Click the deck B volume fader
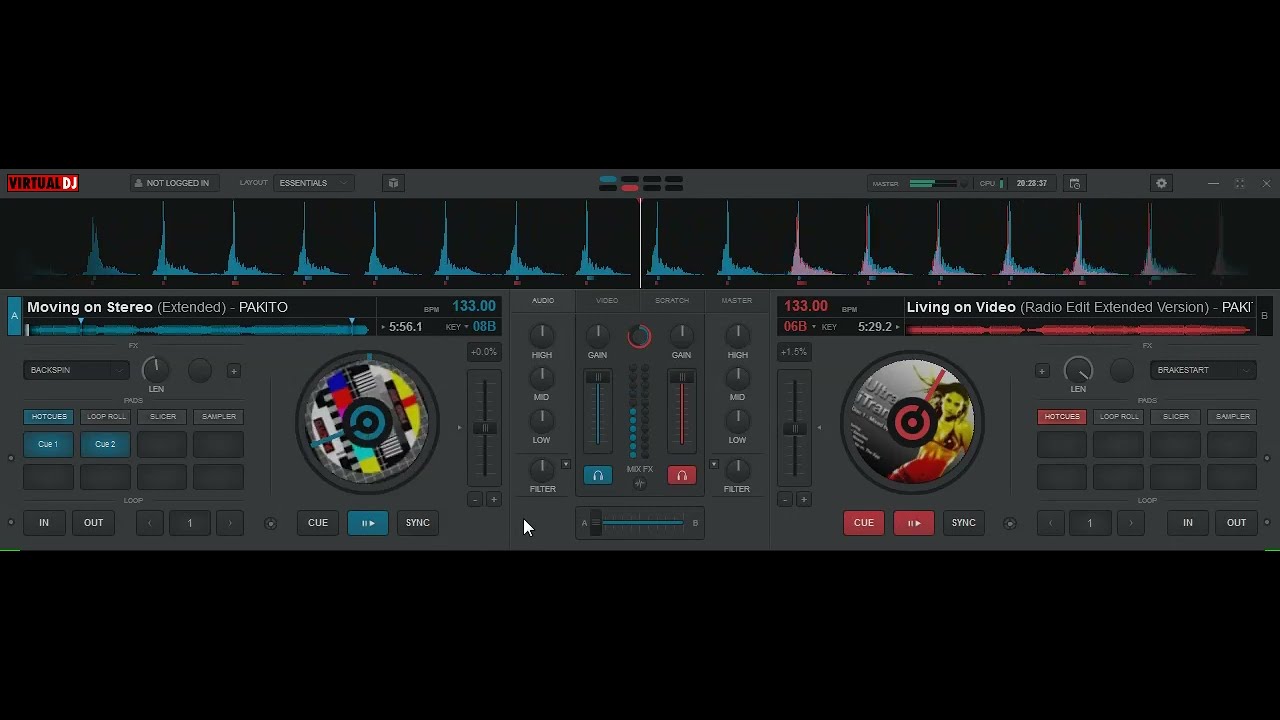This screenshot has height=720, width=1280. tap(682, 378)
